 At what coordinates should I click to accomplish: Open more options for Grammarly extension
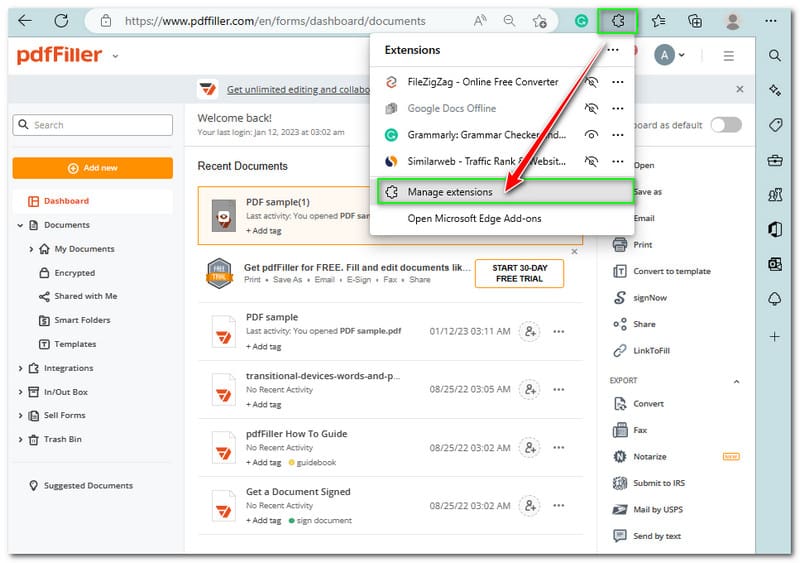(x=617, y=135)
